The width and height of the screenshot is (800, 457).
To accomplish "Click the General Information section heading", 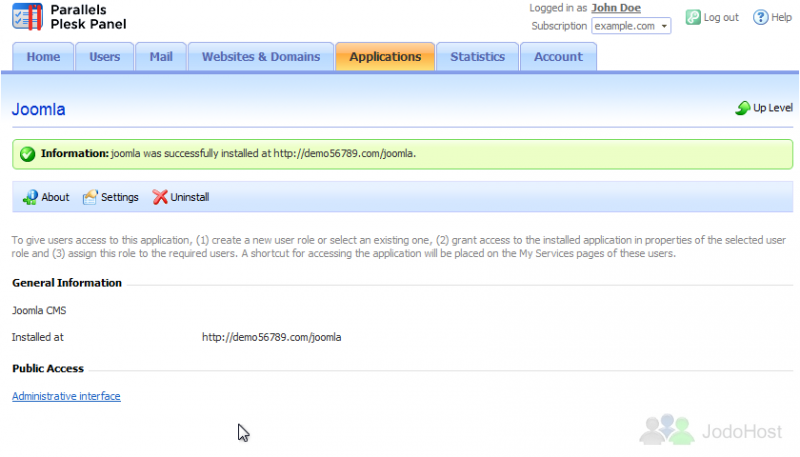I will point(67,283).
